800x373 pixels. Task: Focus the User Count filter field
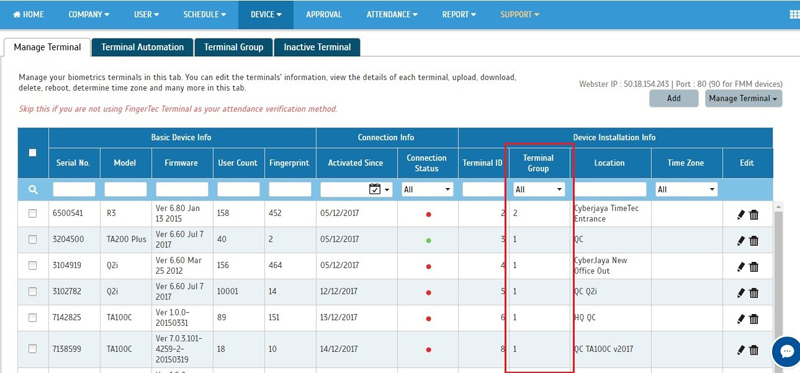pyautogui.click(x=238, y=189)
